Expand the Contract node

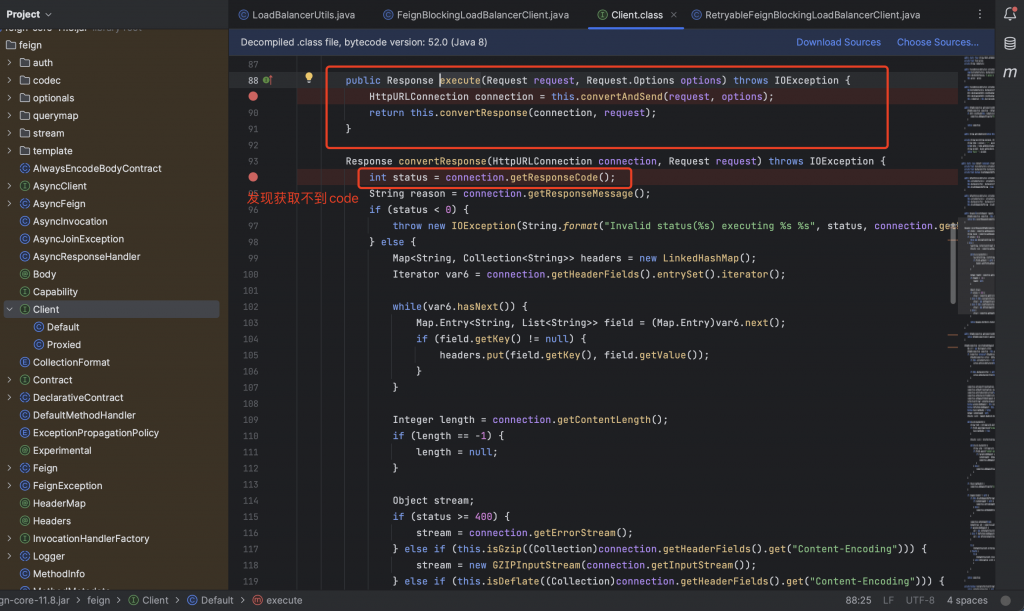[9, 380]
